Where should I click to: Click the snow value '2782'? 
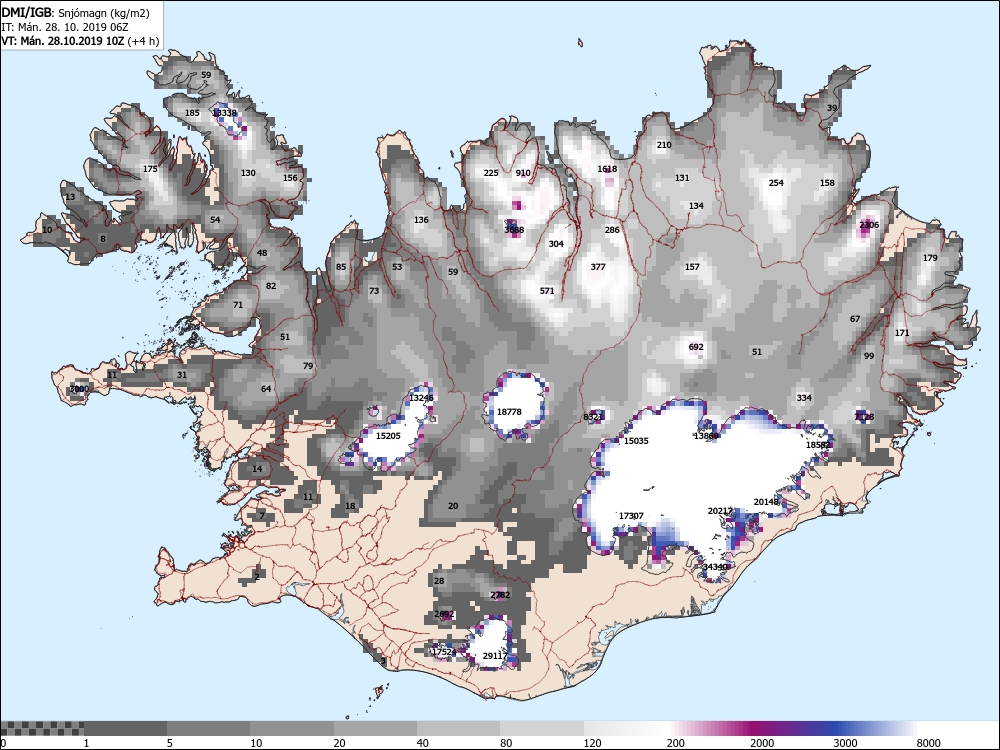[500, 595]
